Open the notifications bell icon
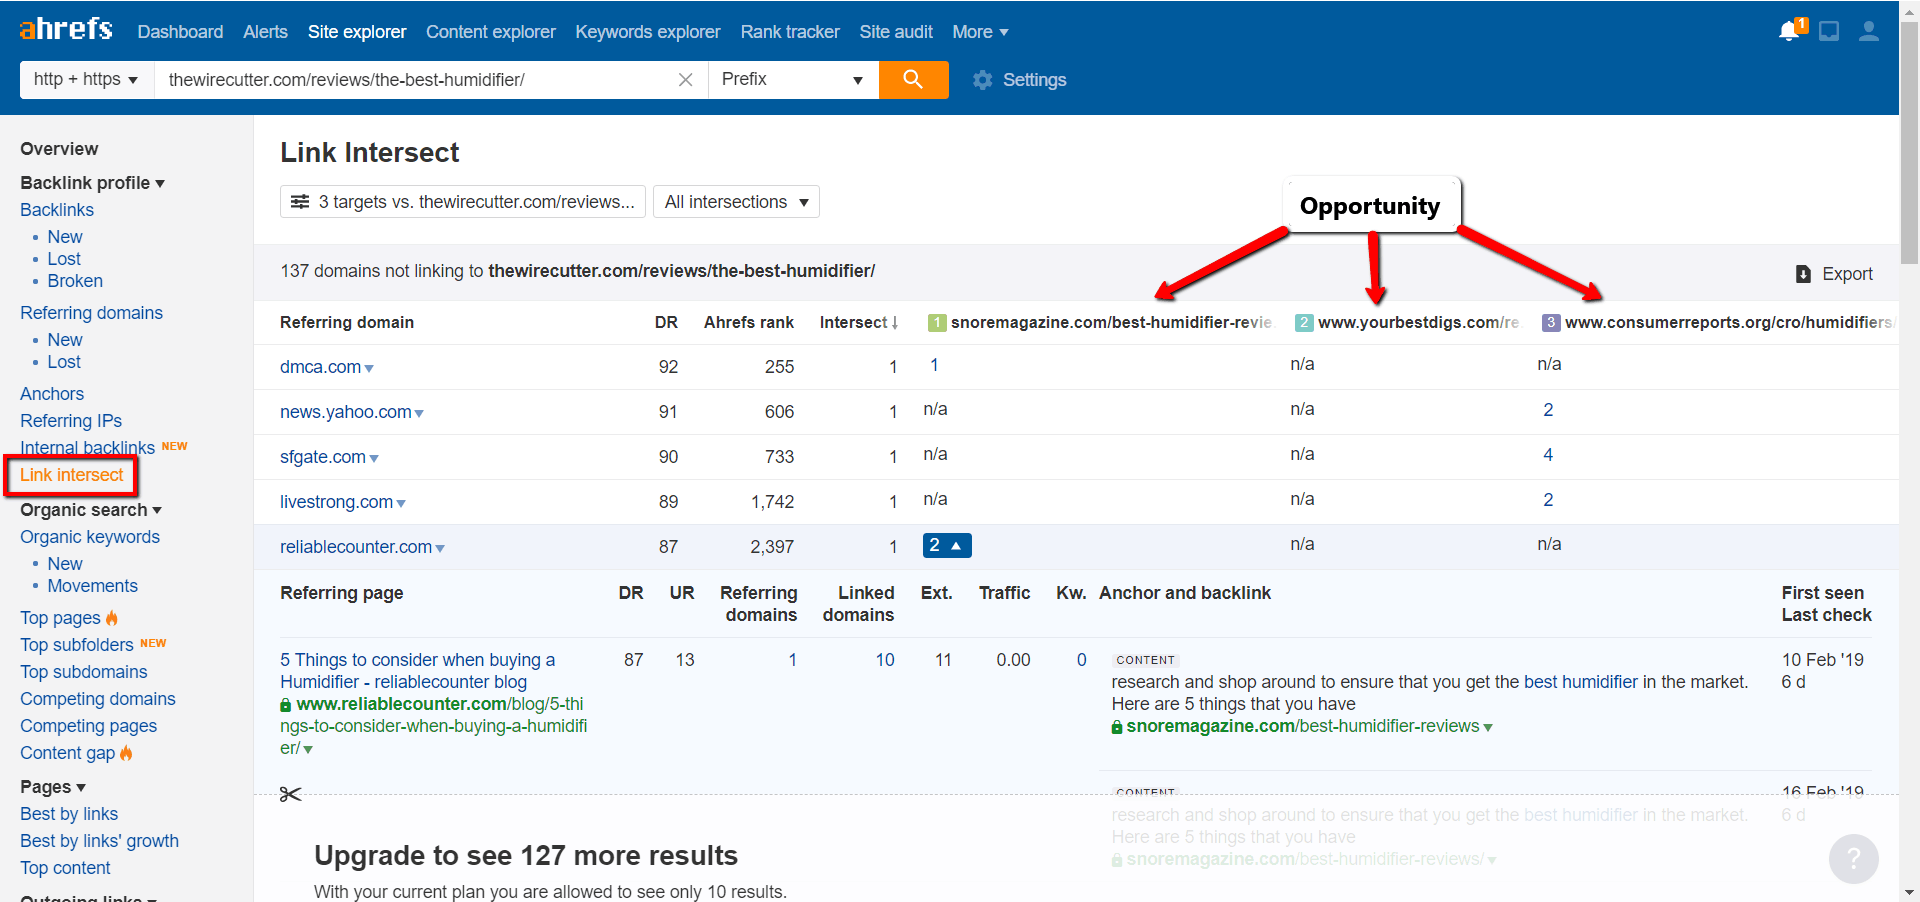Viewport: 1920px width, 902px height. pyautogui.click(x=1791, y=30)
